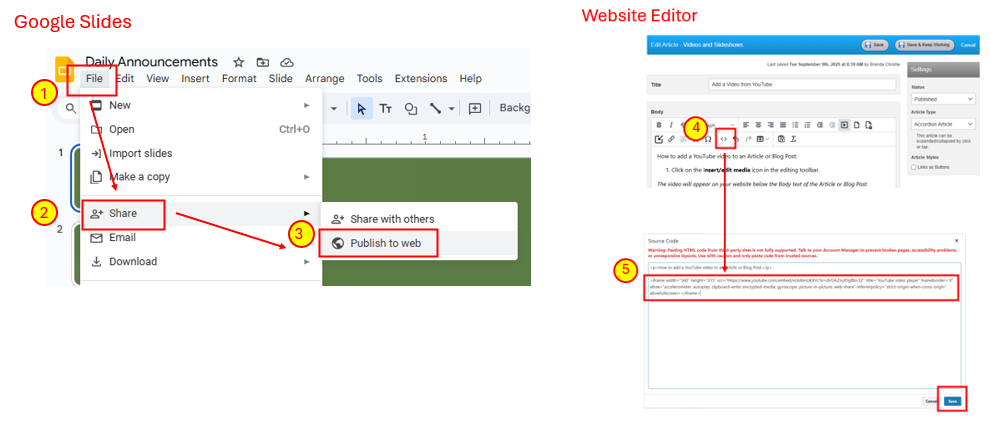This screenshot has height=425, width=990.
Task: Choose New in the File menu
Action: [201, 105]
